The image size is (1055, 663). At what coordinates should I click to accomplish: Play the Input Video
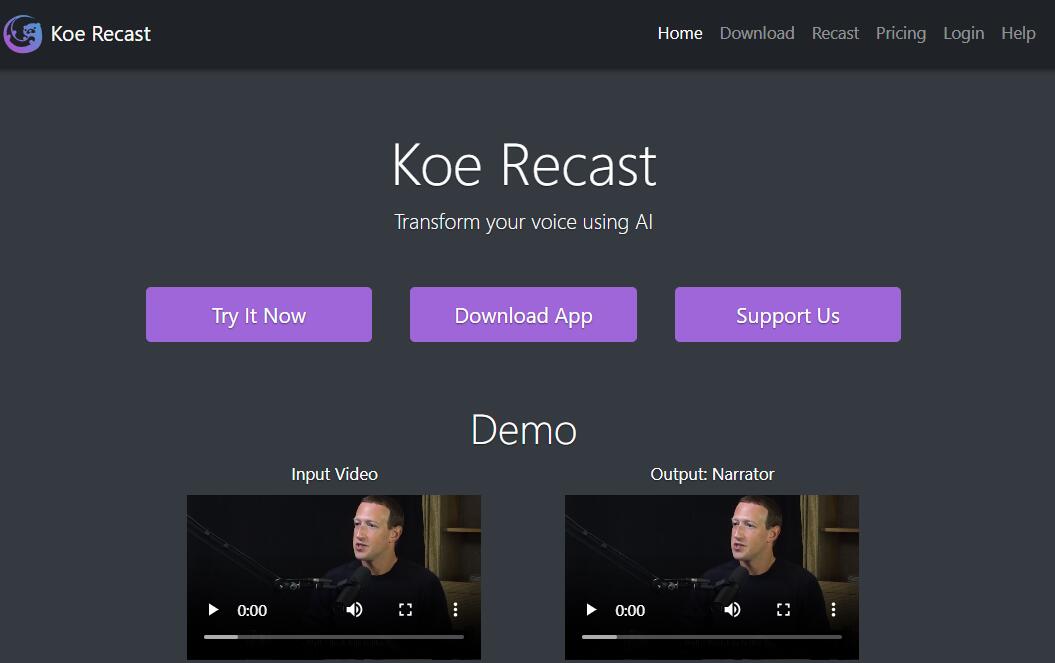point(213,610)
